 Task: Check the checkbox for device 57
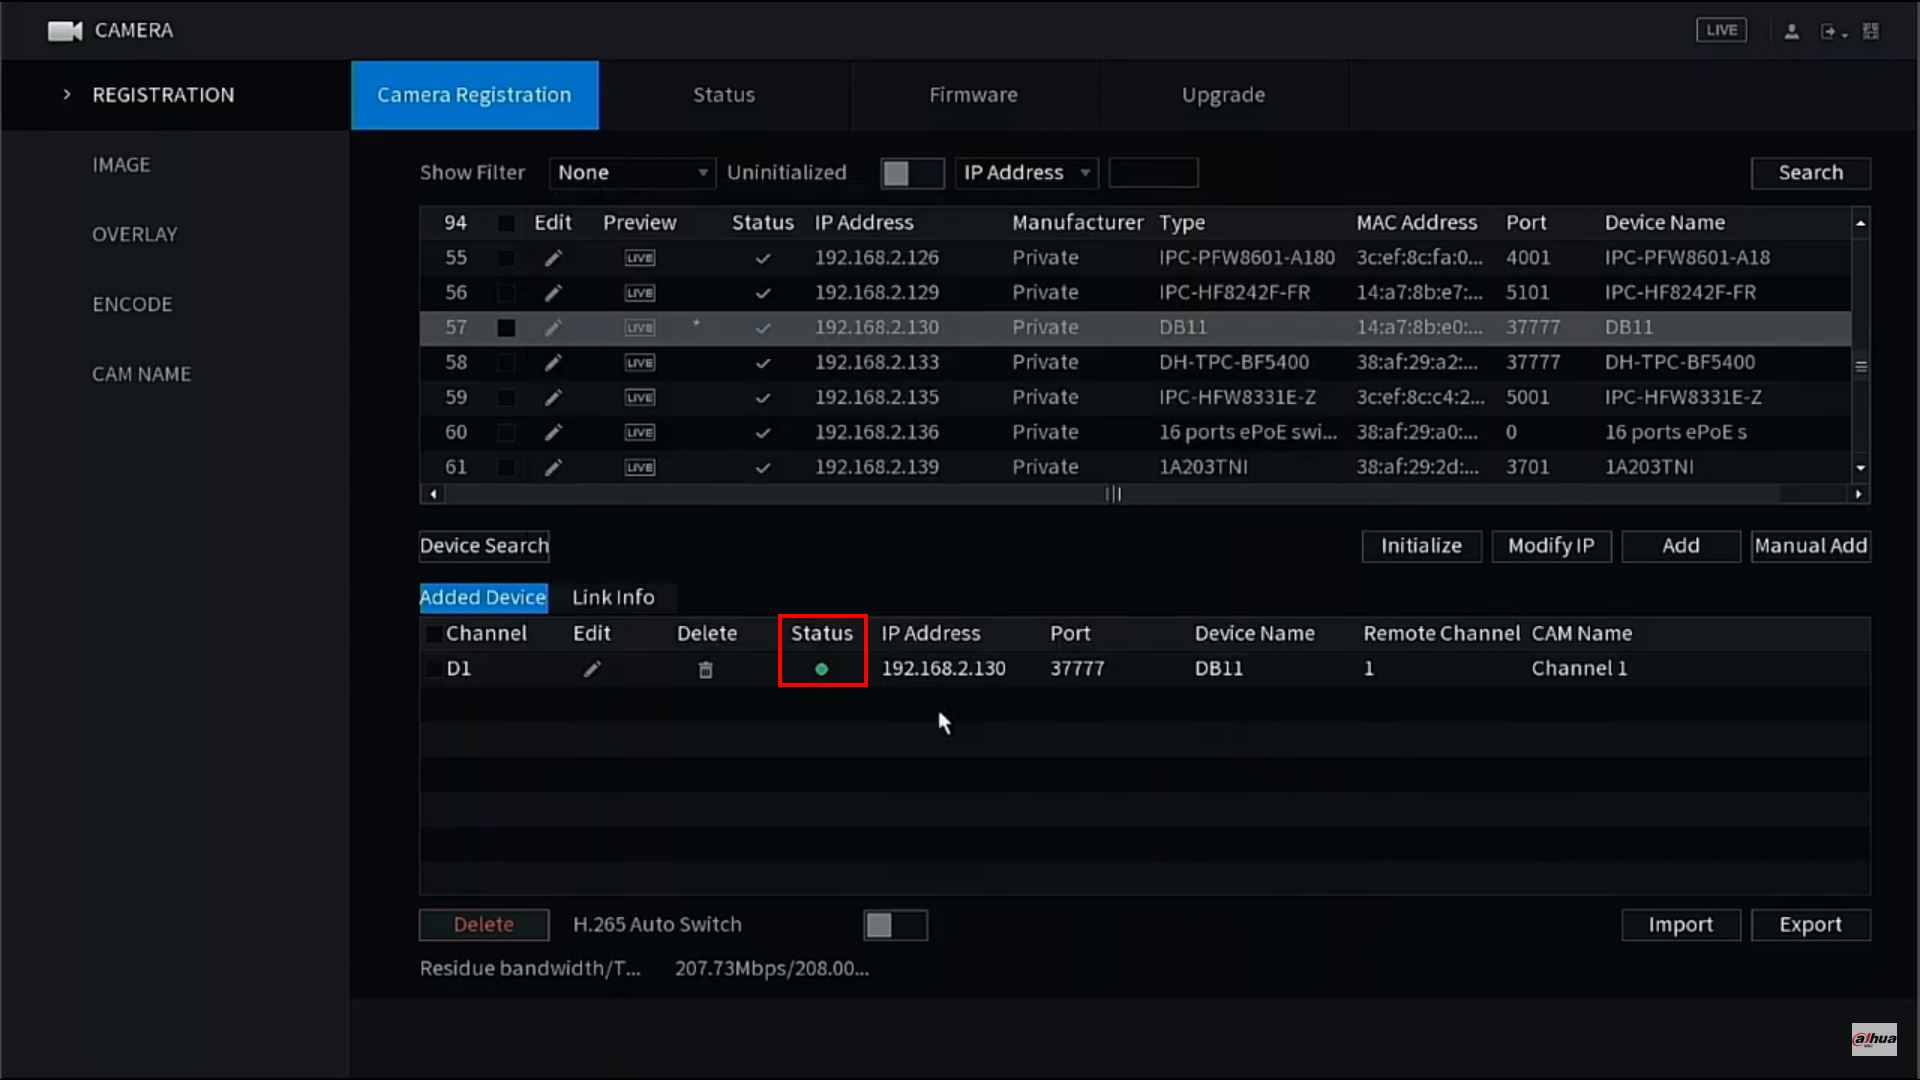click(506, 327)
